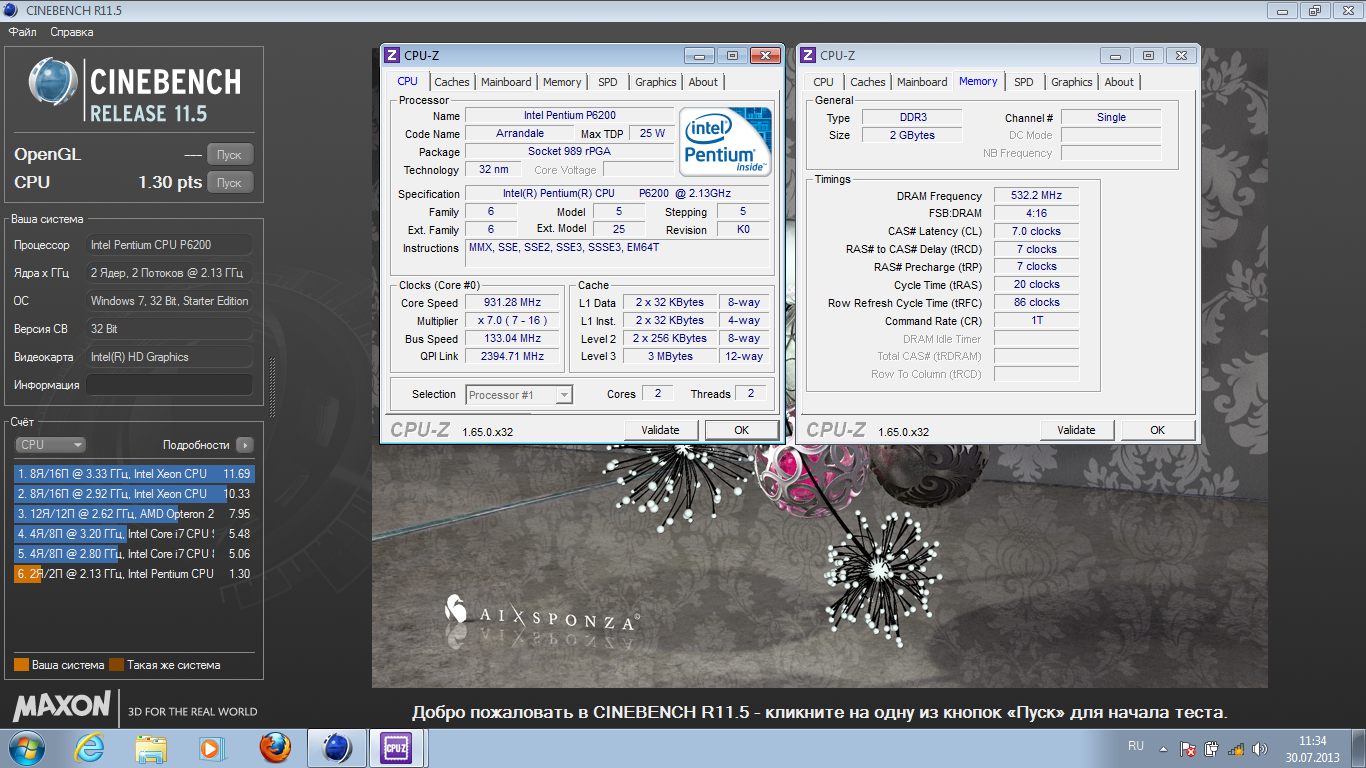
Task: Open the Action Center flag icon
Action: click(x=1188, y=748)
